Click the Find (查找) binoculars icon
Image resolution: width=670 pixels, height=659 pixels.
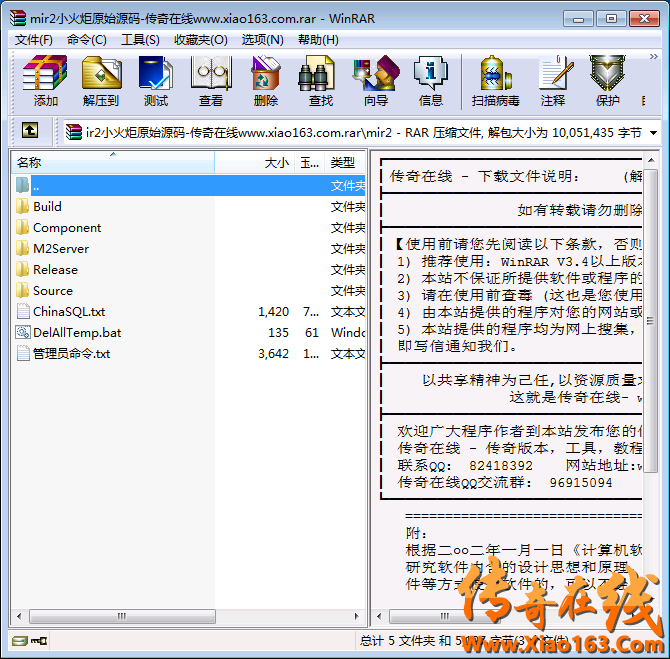coord(321,81)
